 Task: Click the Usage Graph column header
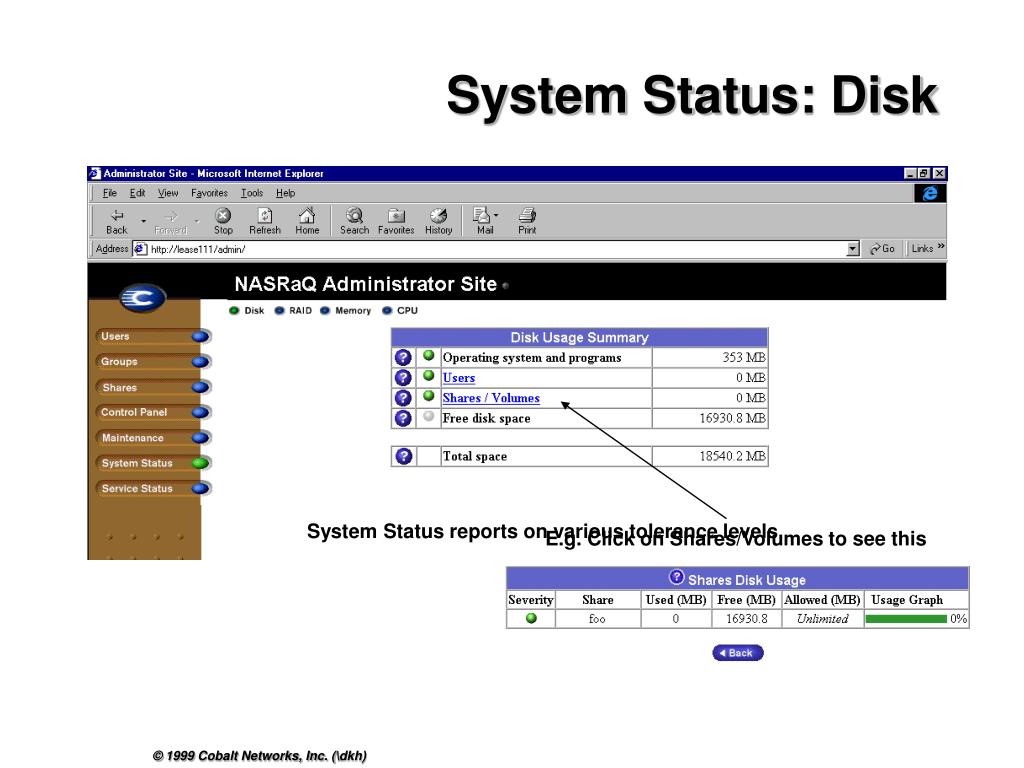pyautogui.click(x=907, y=600)
